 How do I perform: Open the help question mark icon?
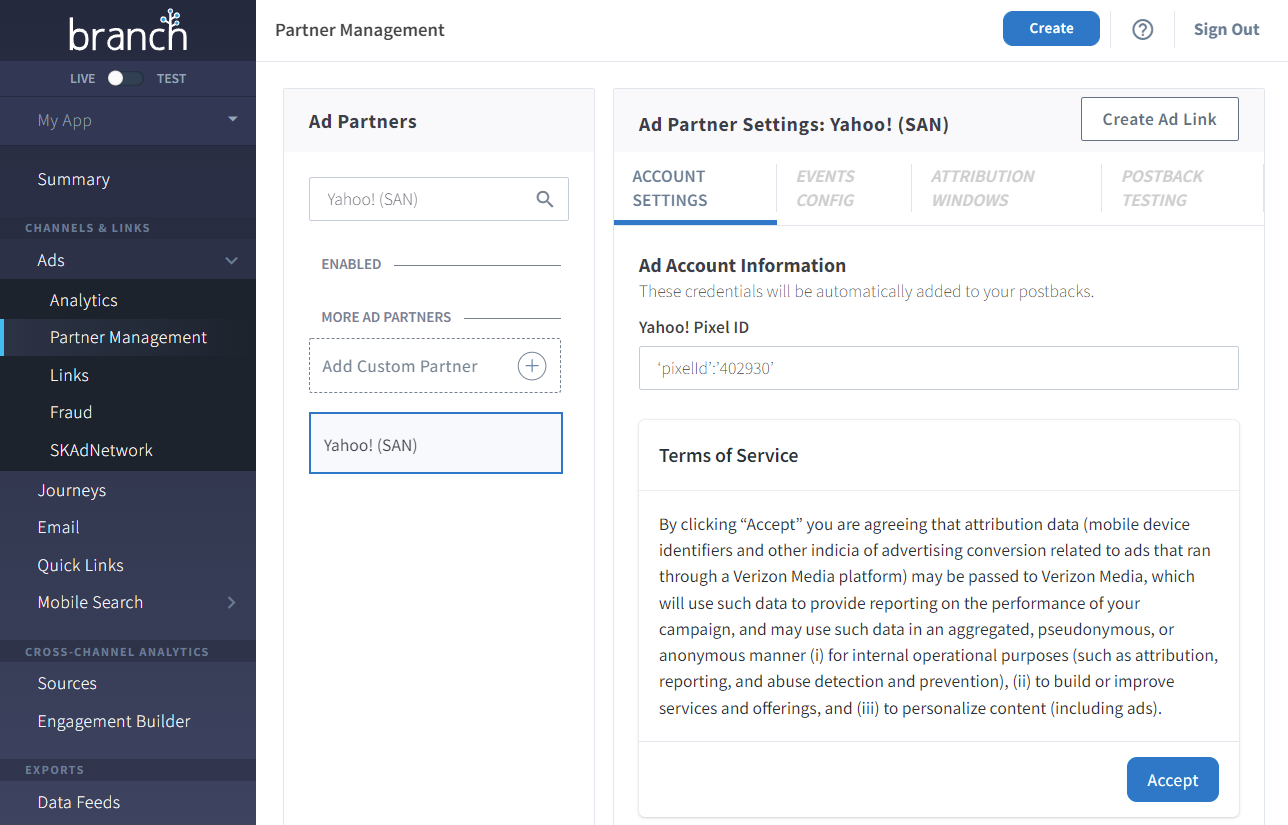pyautogui.click(x=1143, y=30)
